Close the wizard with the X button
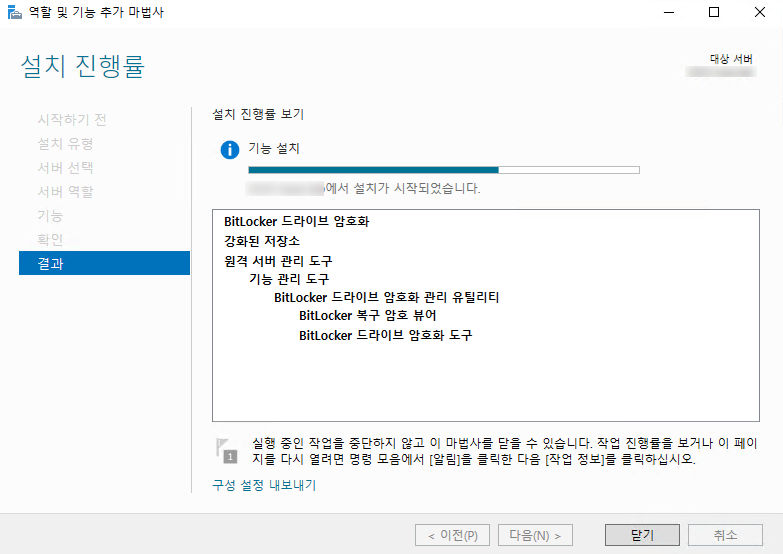Image resolution: width=783 pixels, height=554 pixels. click(x=760, y=12)
